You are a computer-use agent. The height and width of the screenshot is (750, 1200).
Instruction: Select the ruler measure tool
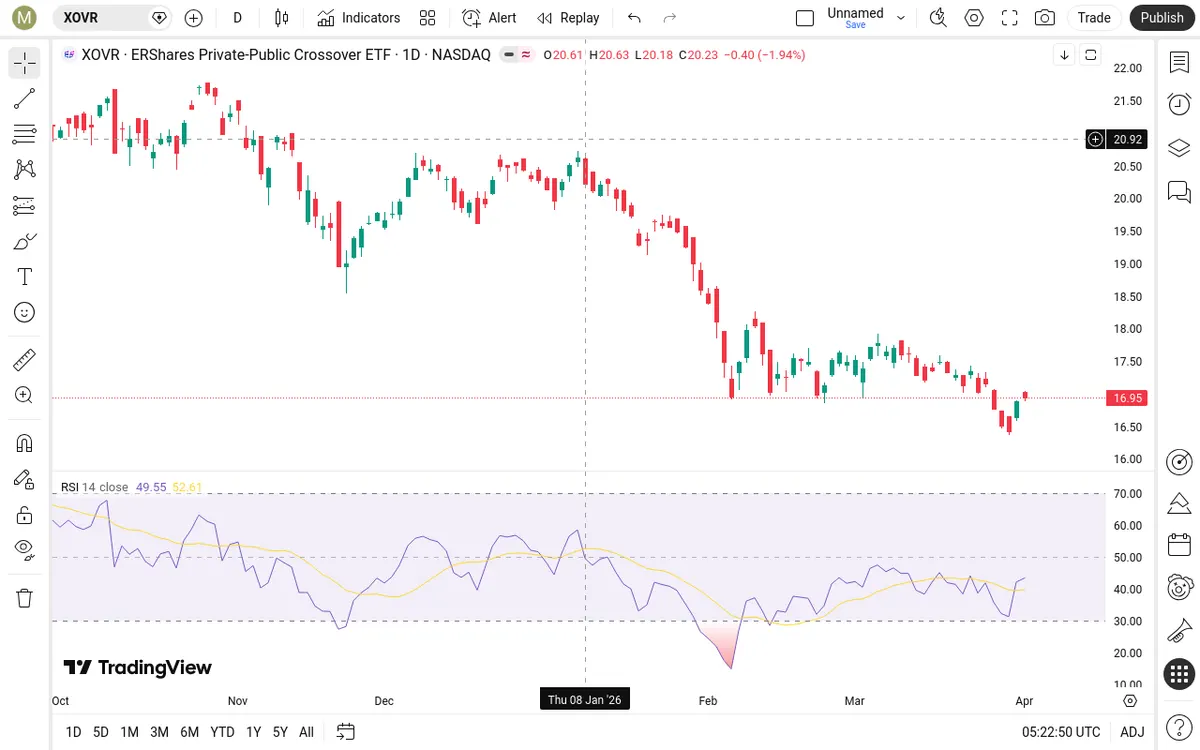tap(25, 359)
